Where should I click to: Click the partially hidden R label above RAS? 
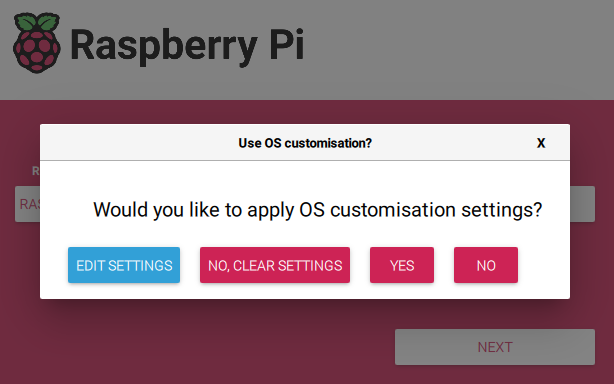35,171
